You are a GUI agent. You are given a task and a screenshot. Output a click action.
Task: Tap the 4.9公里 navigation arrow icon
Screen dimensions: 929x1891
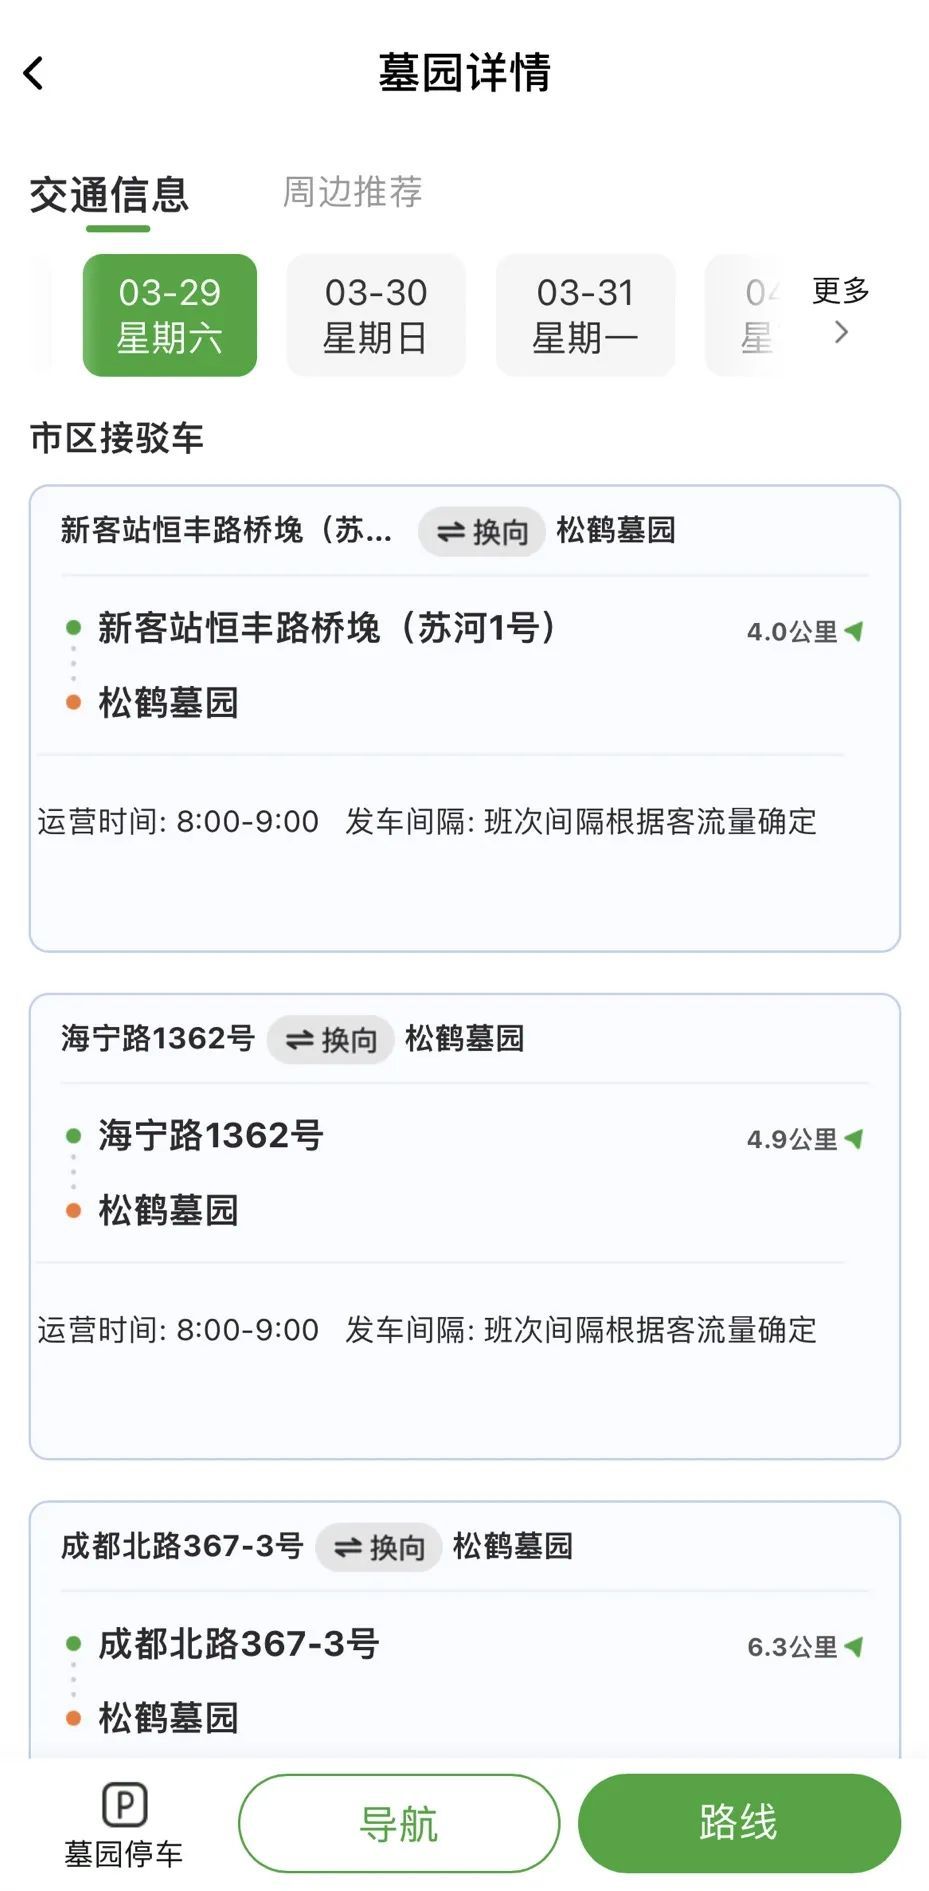coord(854,1138)
